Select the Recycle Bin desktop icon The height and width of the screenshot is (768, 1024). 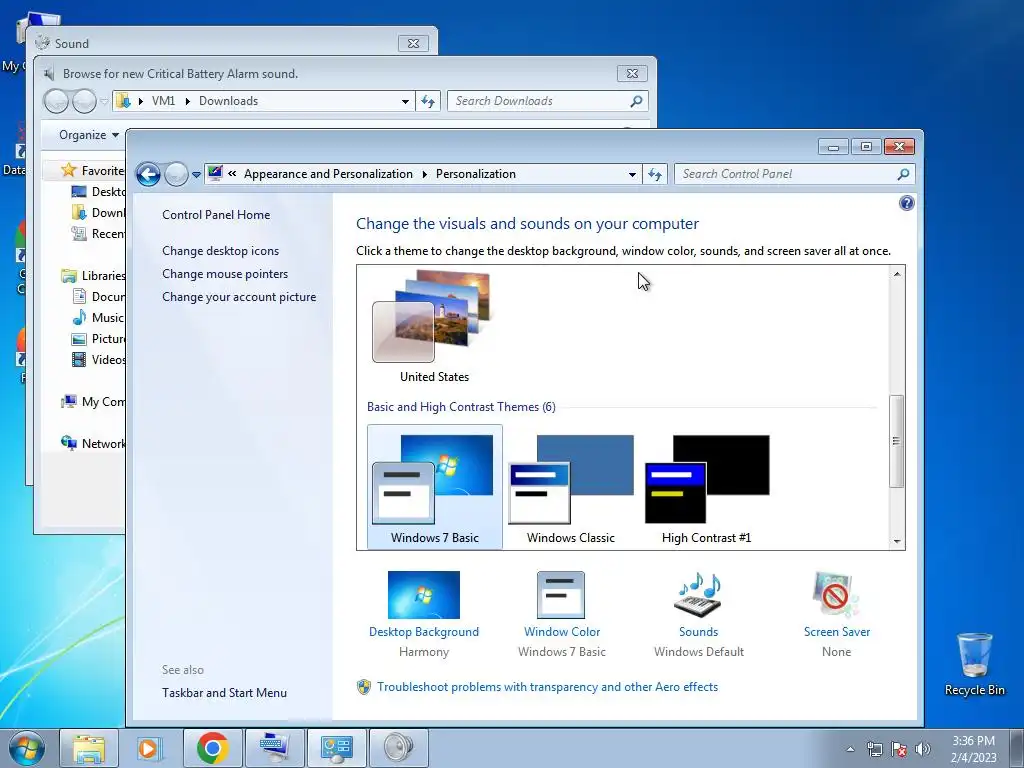(974, 664)
